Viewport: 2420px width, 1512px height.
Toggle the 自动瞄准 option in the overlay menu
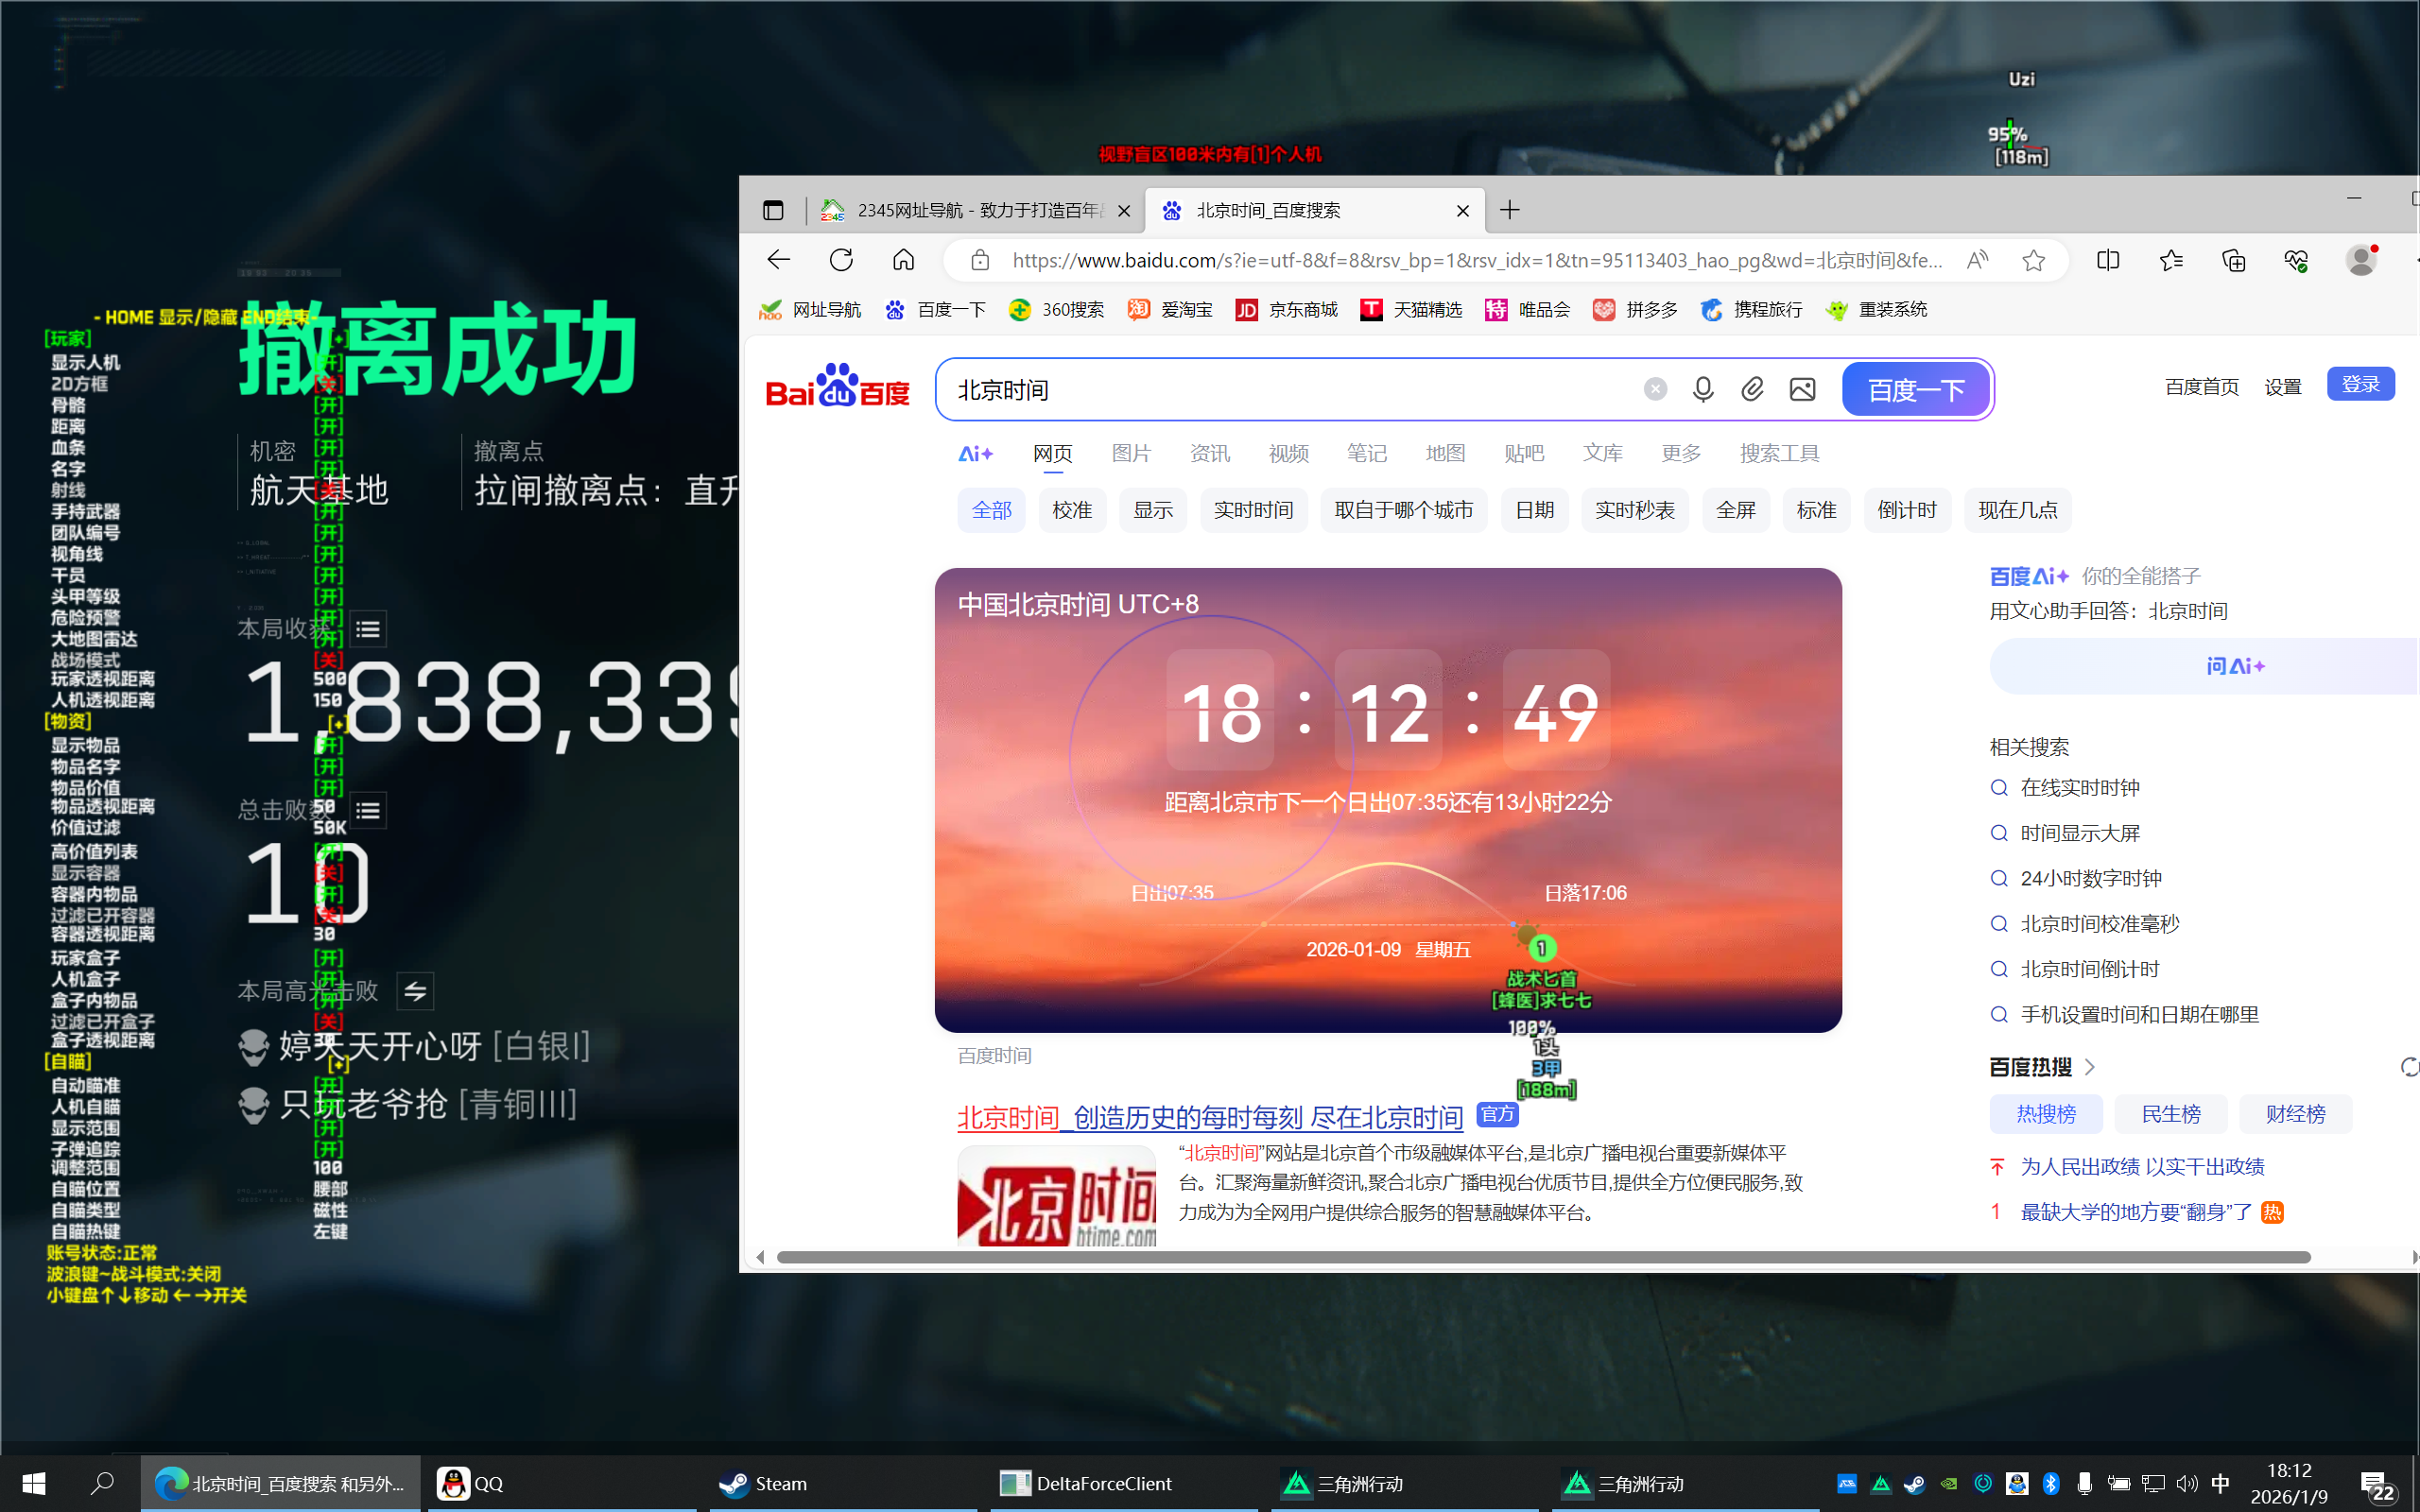click(x=84, y=1085)
